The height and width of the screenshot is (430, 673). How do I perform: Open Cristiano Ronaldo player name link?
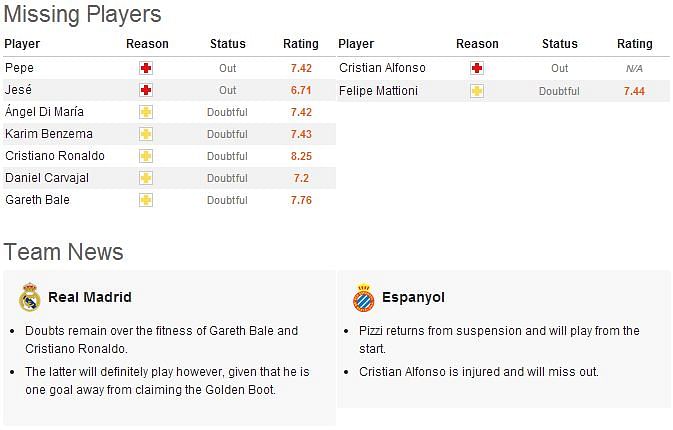(55, 156)
